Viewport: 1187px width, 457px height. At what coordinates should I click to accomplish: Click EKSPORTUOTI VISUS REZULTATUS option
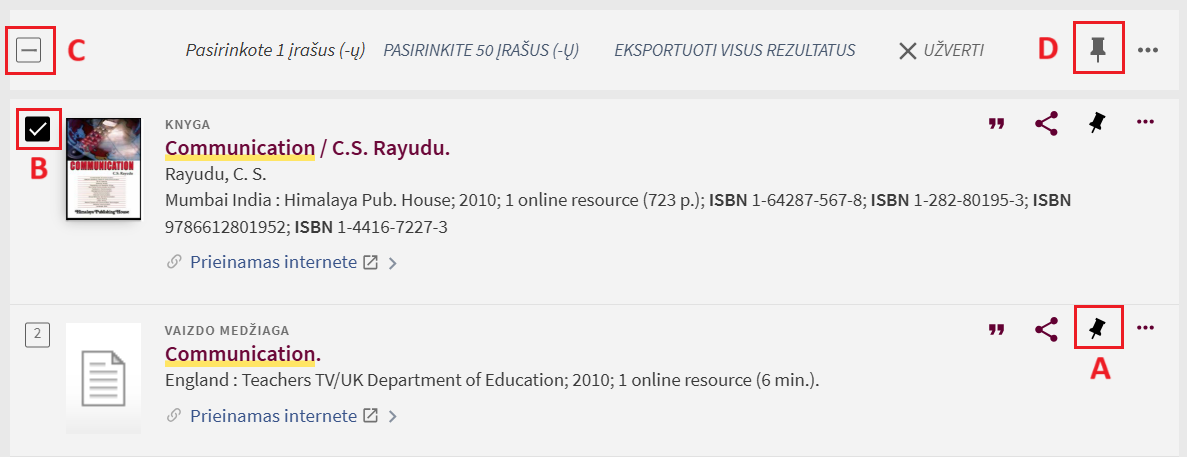pos(735,50)
